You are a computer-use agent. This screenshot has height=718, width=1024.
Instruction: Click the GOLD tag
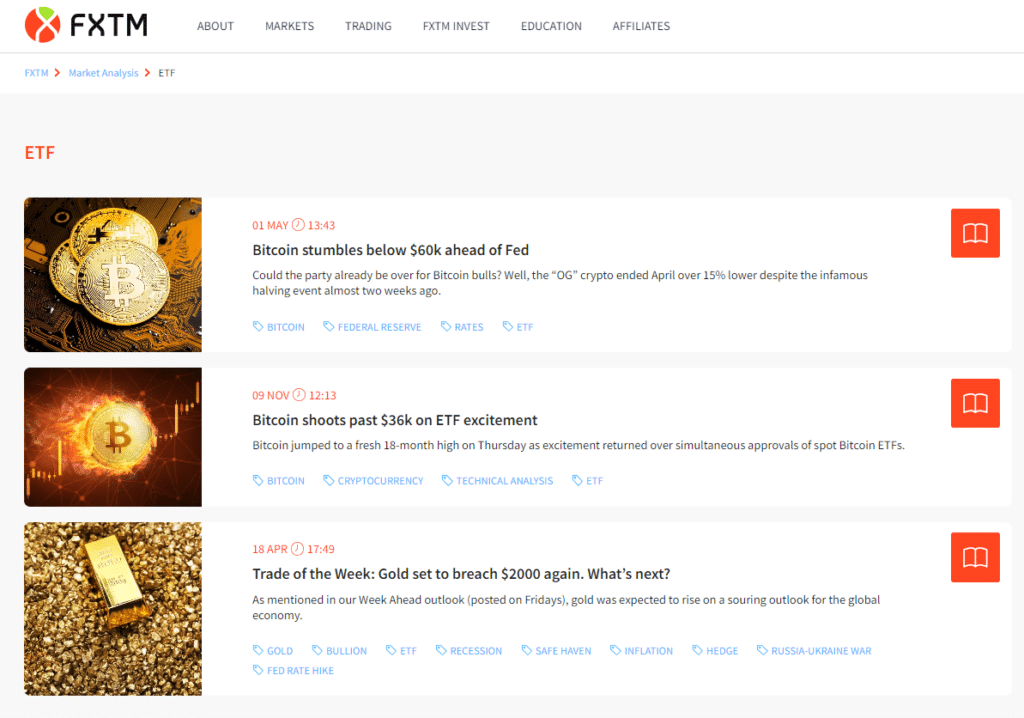(273, 651)
